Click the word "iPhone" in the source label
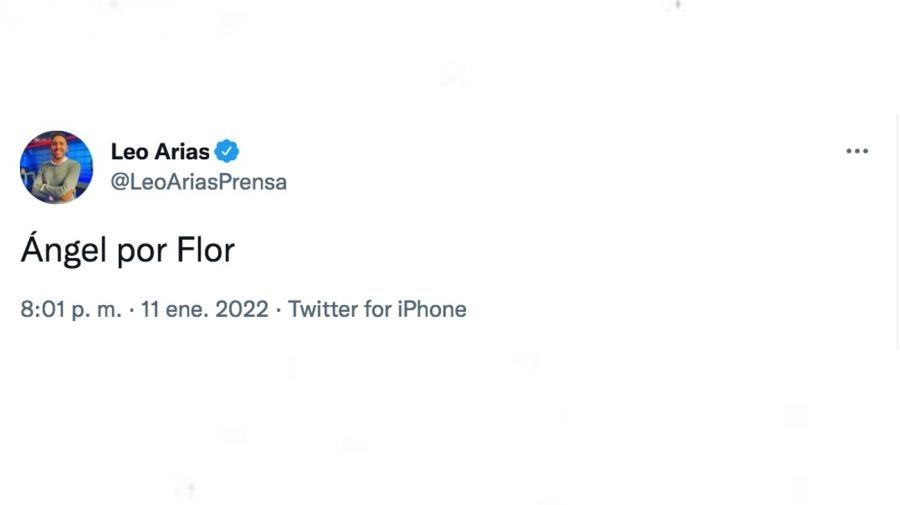Image resolution: width=900 pixels, height=505 pixels. coord(432,309)
